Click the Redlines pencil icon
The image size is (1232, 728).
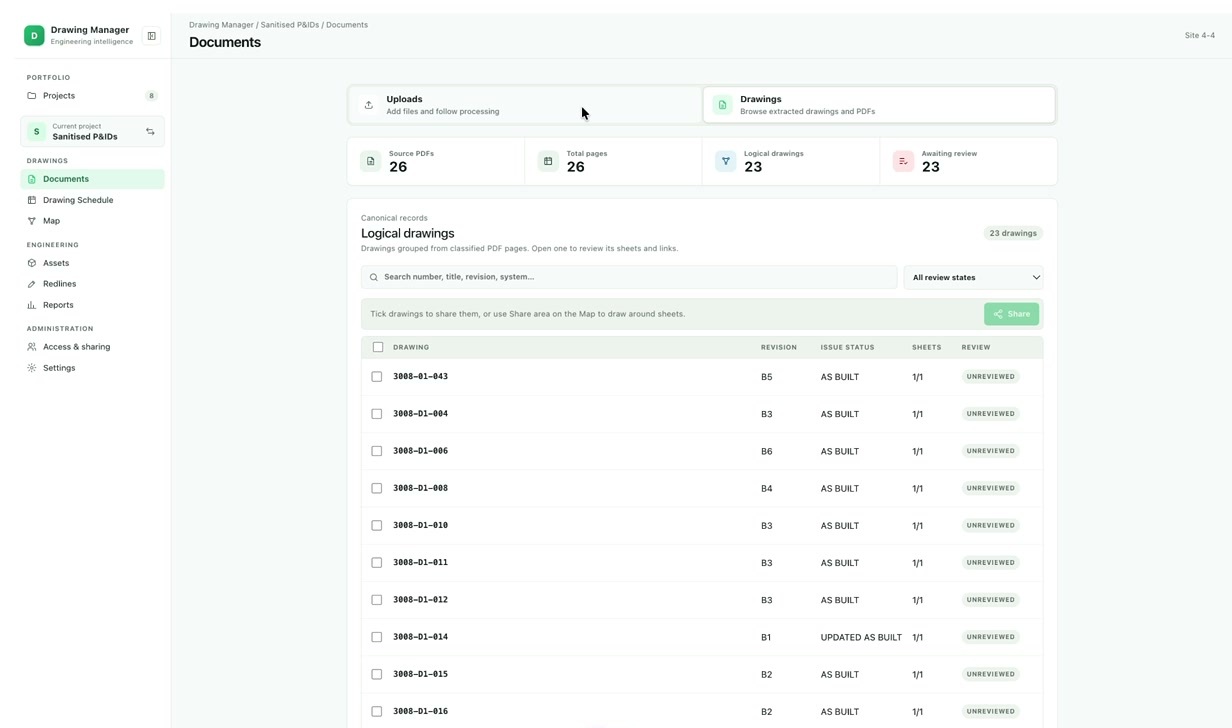pos(32,284)
